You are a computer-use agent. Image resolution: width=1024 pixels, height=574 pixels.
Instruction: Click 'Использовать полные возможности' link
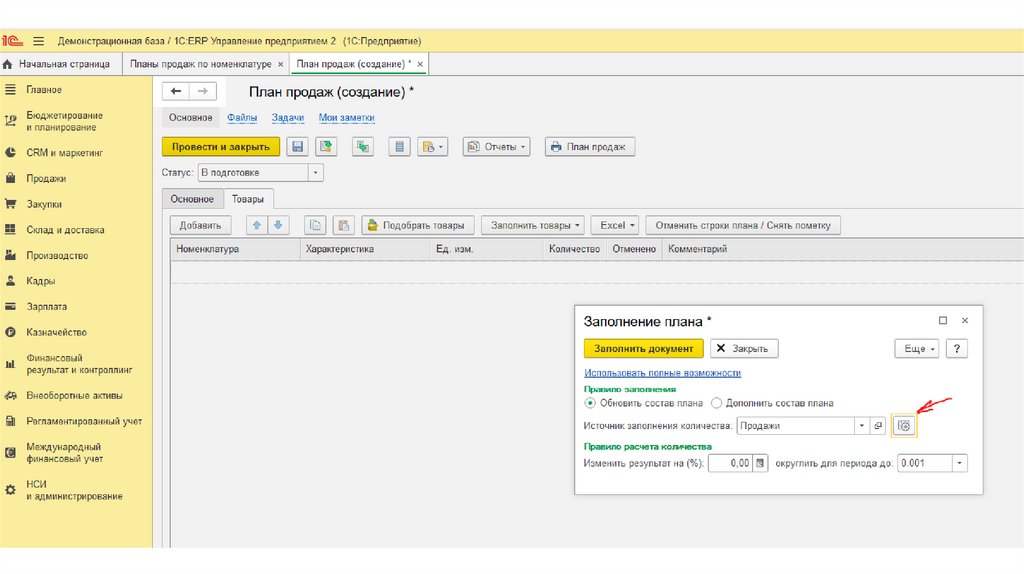662,373
